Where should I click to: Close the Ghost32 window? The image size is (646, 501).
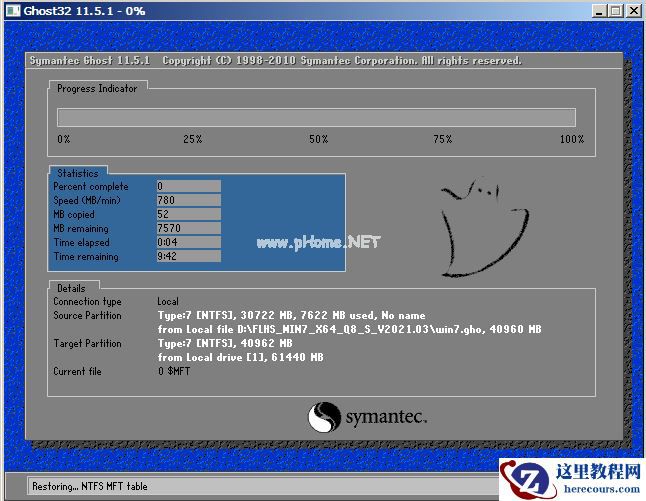[x=634, y=11]
